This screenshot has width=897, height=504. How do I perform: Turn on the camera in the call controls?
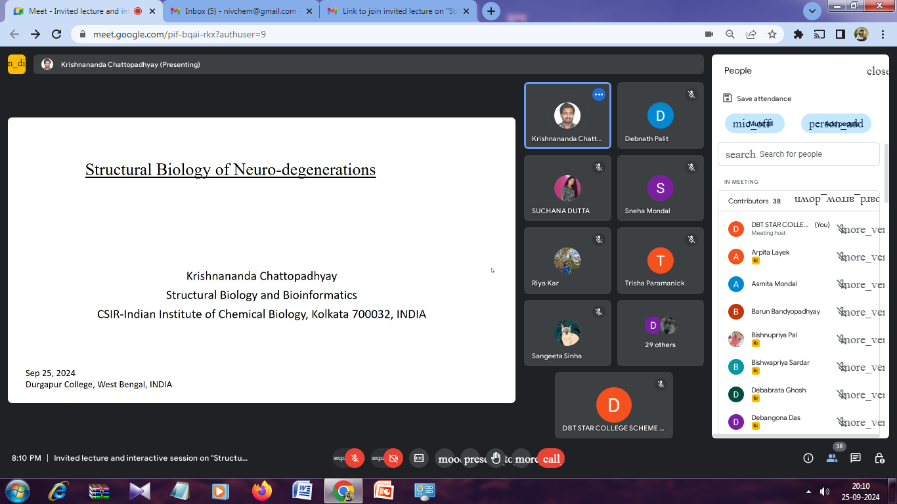coord(392,458)
